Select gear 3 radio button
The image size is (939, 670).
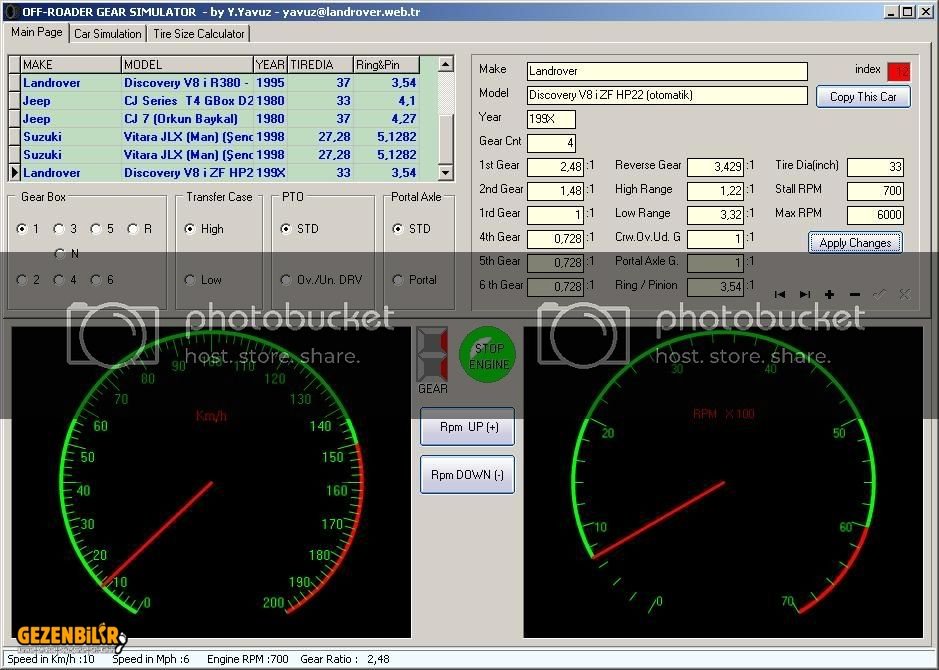59,229
